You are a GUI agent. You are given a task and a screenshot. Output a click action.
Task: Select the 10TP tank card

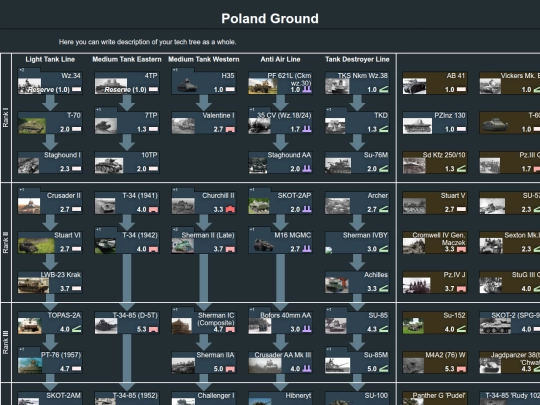(x=127, y=162)
